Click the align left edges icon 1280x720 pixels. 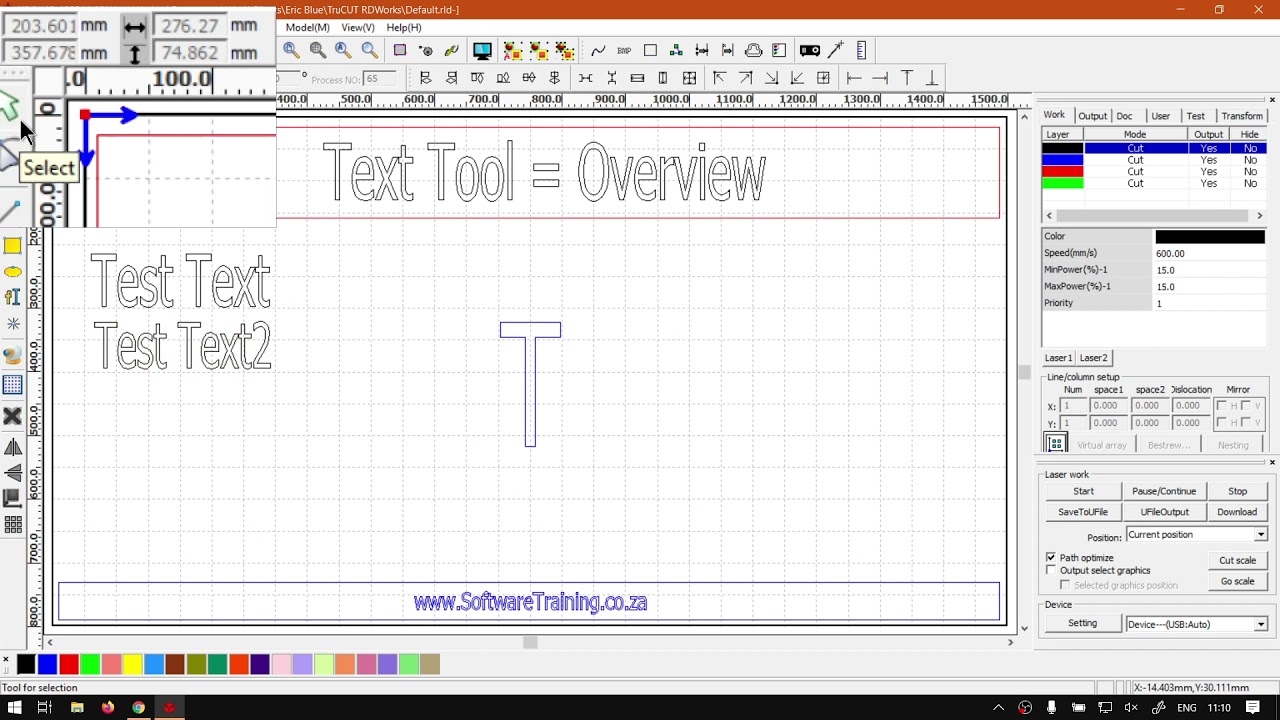[x=425, y=78]
